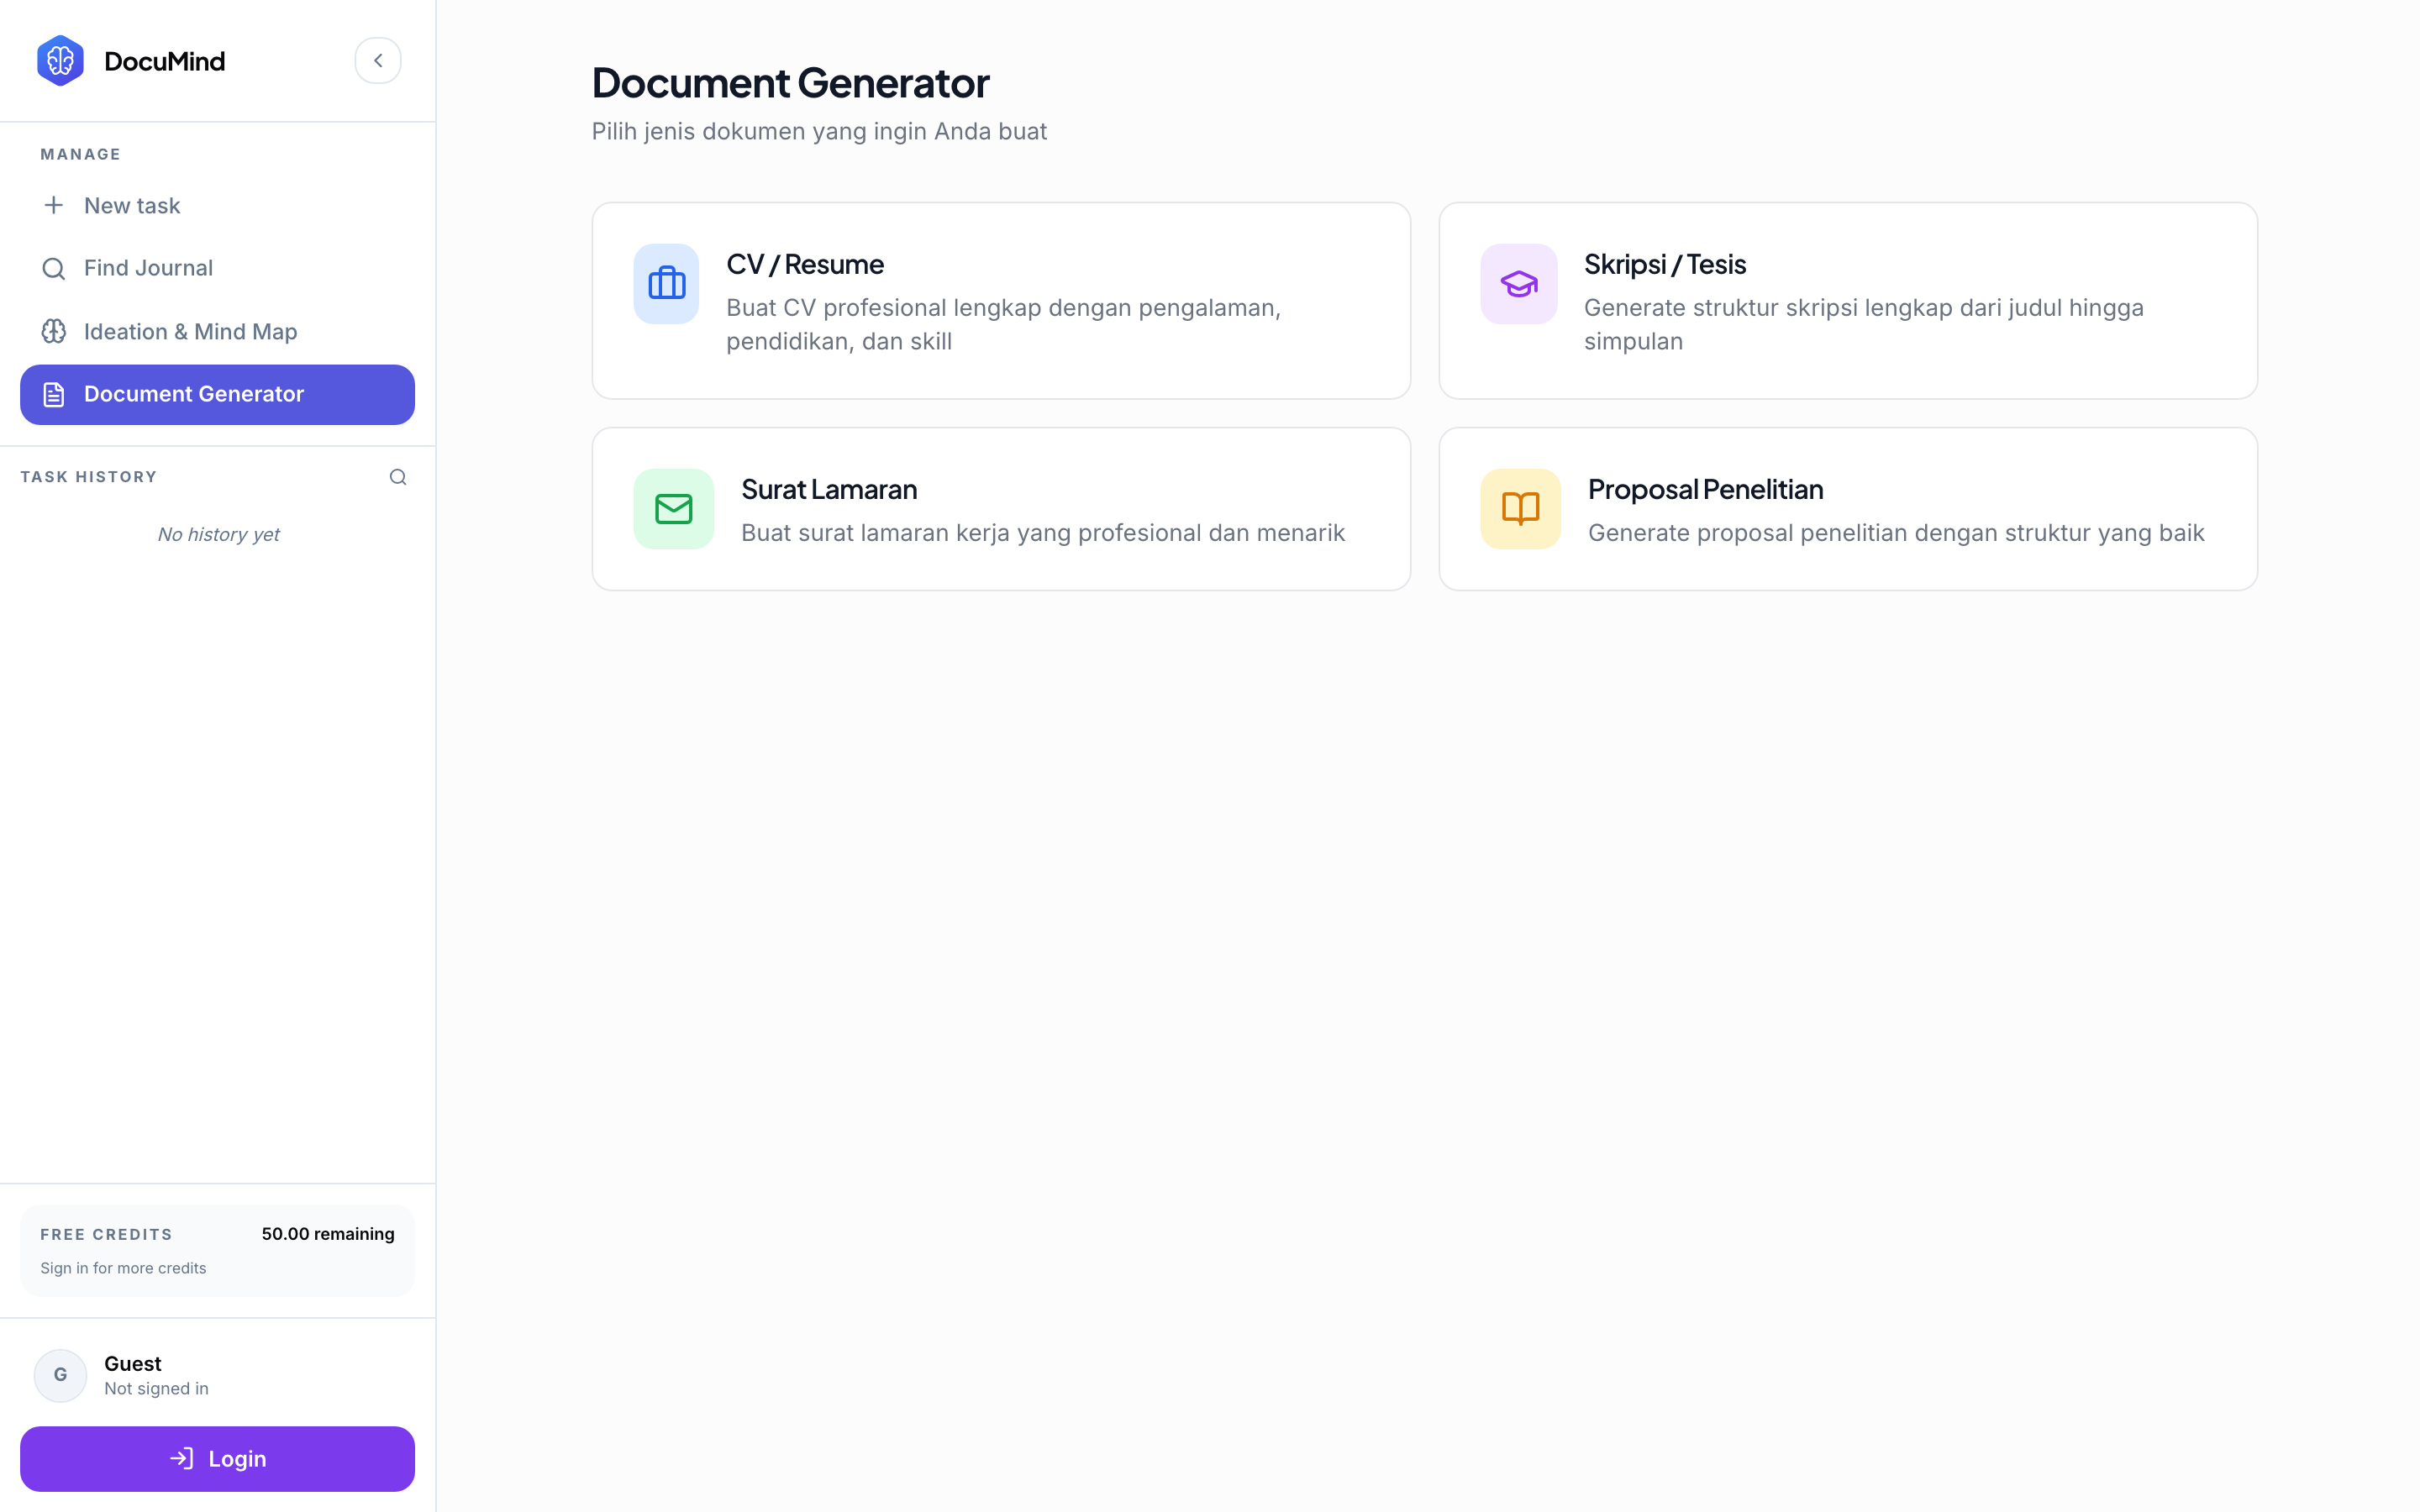
Task: Click the 'Buat CV profesional lengkap' description
Action: point(1003,324)
